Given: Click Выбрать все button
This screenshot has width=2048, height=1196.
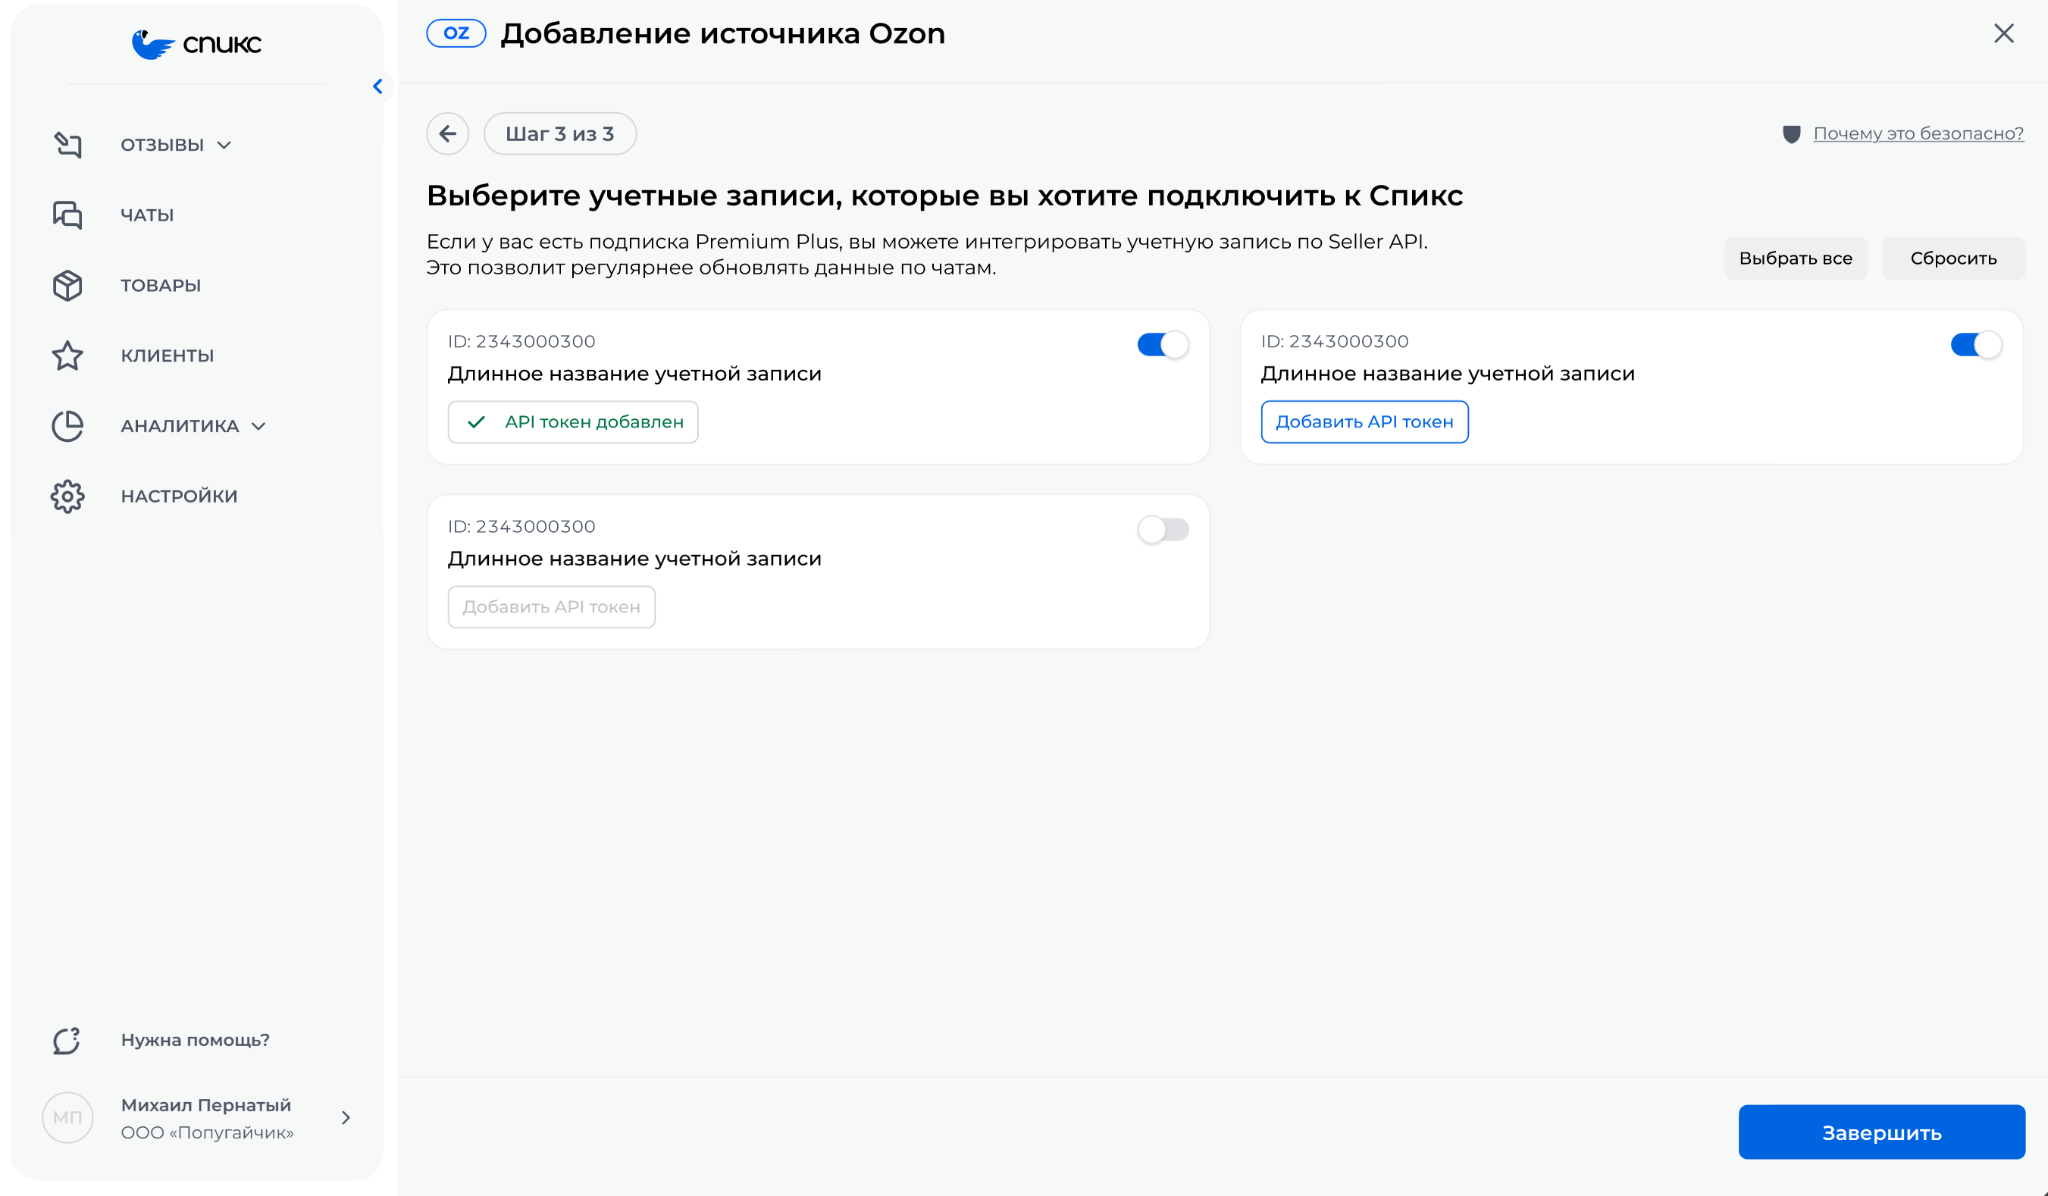Looking at the screenshot, I should [x=1796, y=258].
